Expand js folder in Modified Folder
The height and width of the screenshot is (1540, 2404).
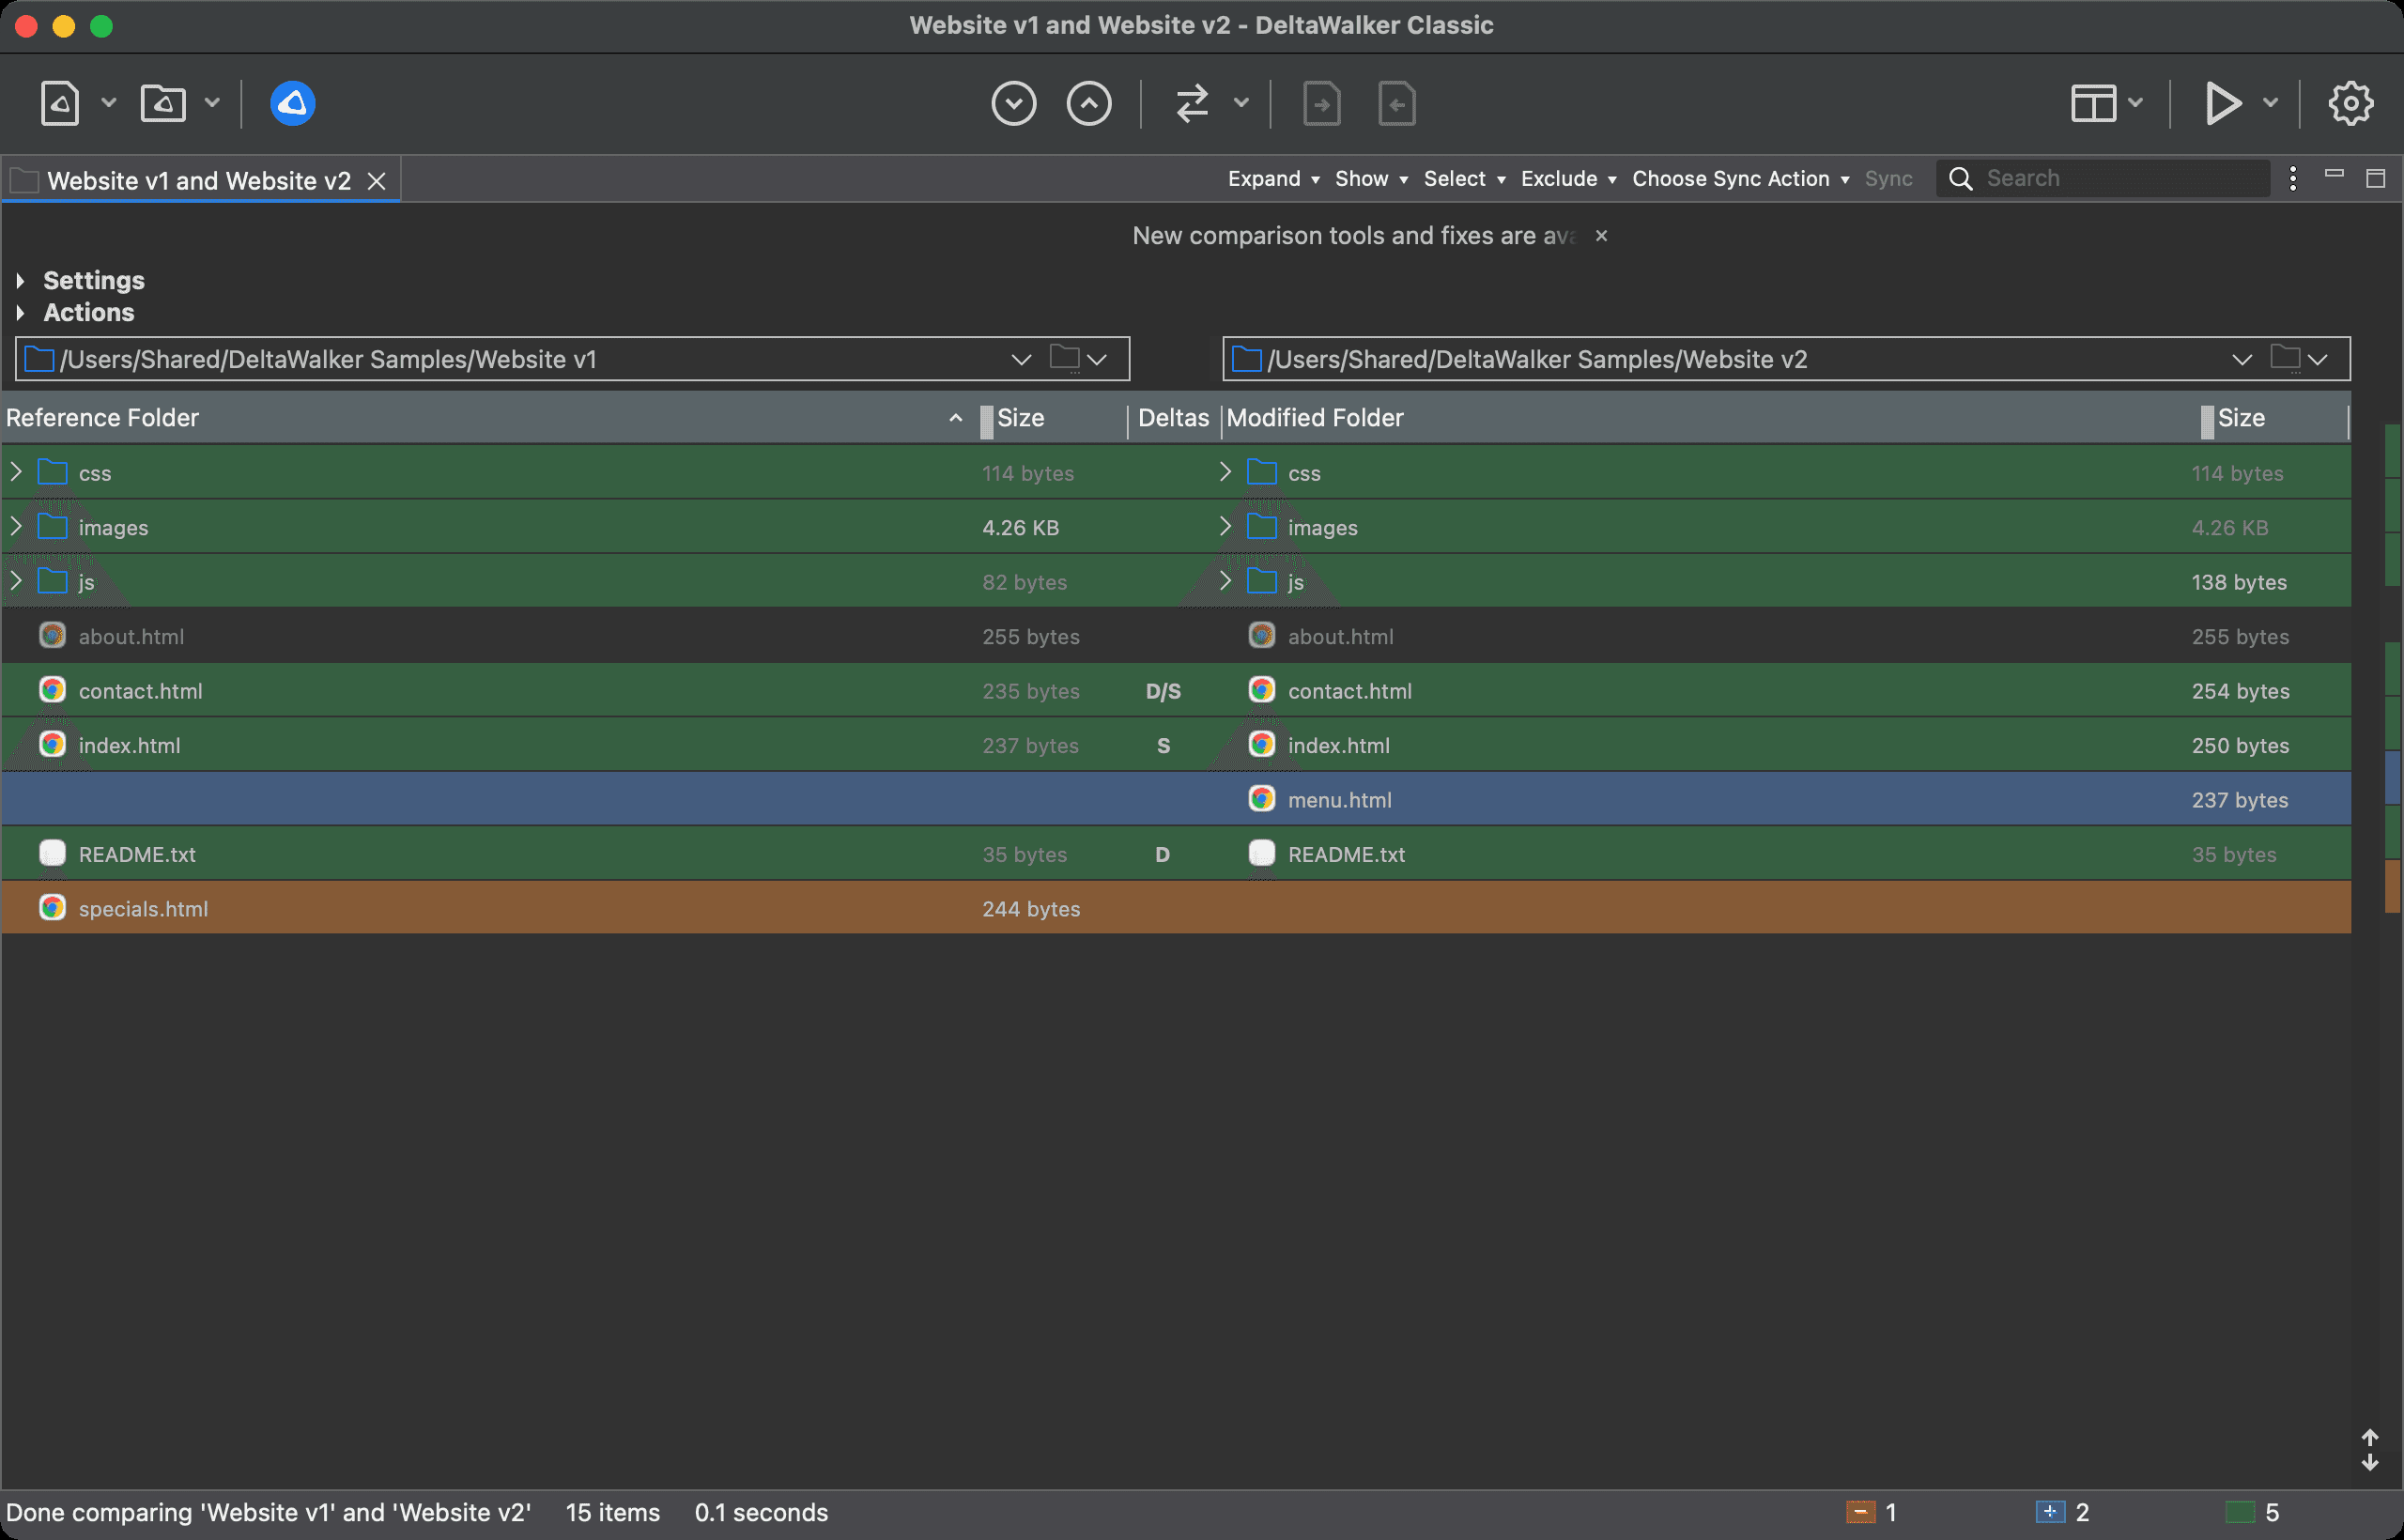coord(1225,581)
